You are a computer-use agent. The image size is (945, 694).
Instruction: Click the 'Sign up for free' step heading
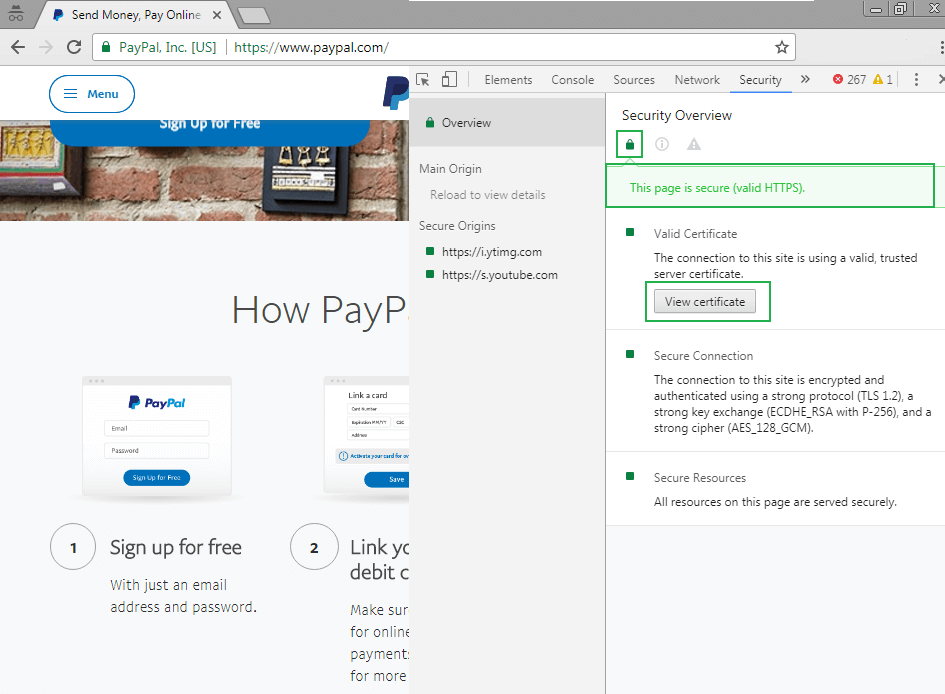click(175, 547)
